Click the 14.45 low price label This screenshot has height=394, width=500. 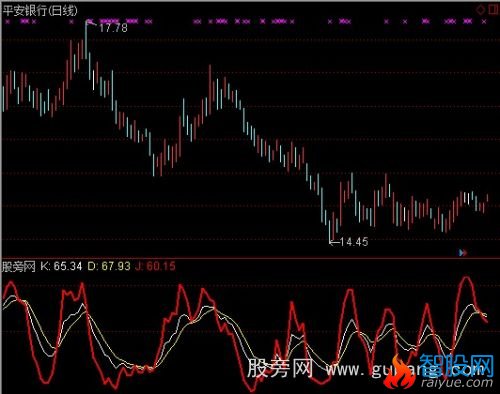point(354,242)
